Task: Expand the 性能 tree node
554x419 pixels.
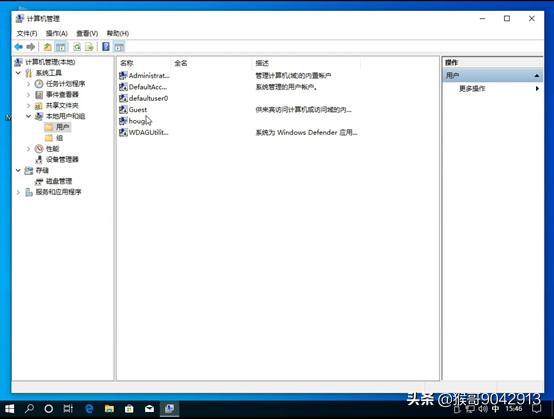Action: [29, 149]
